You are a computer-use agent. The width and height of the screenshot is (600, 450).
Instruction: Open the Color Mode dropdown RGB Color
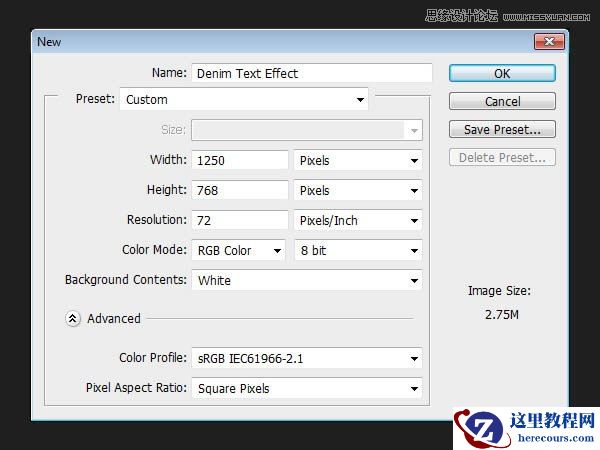click(238, 250)
